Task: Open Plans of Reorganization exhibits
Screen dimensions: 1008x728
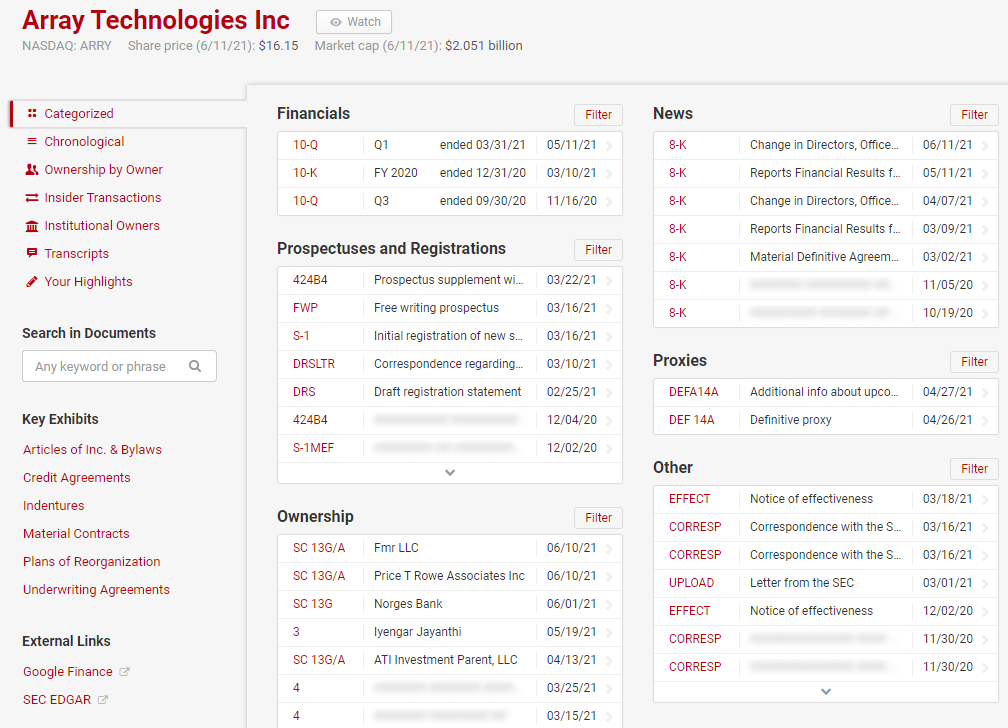Action: [91, 561]
